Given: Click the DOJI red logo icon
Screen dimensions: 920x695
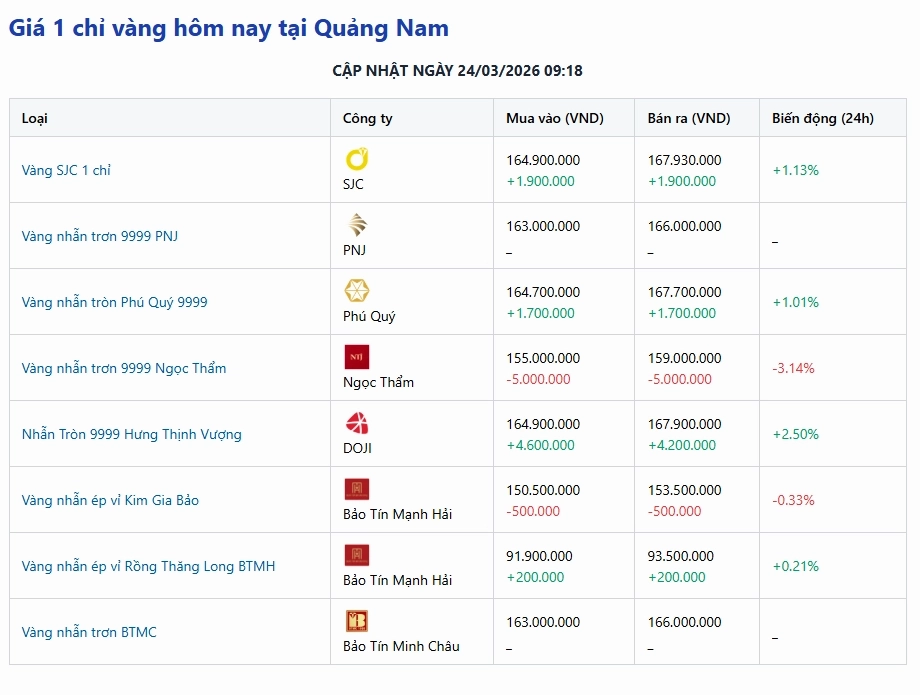Looking at the screenshot, I should point(356,423).
